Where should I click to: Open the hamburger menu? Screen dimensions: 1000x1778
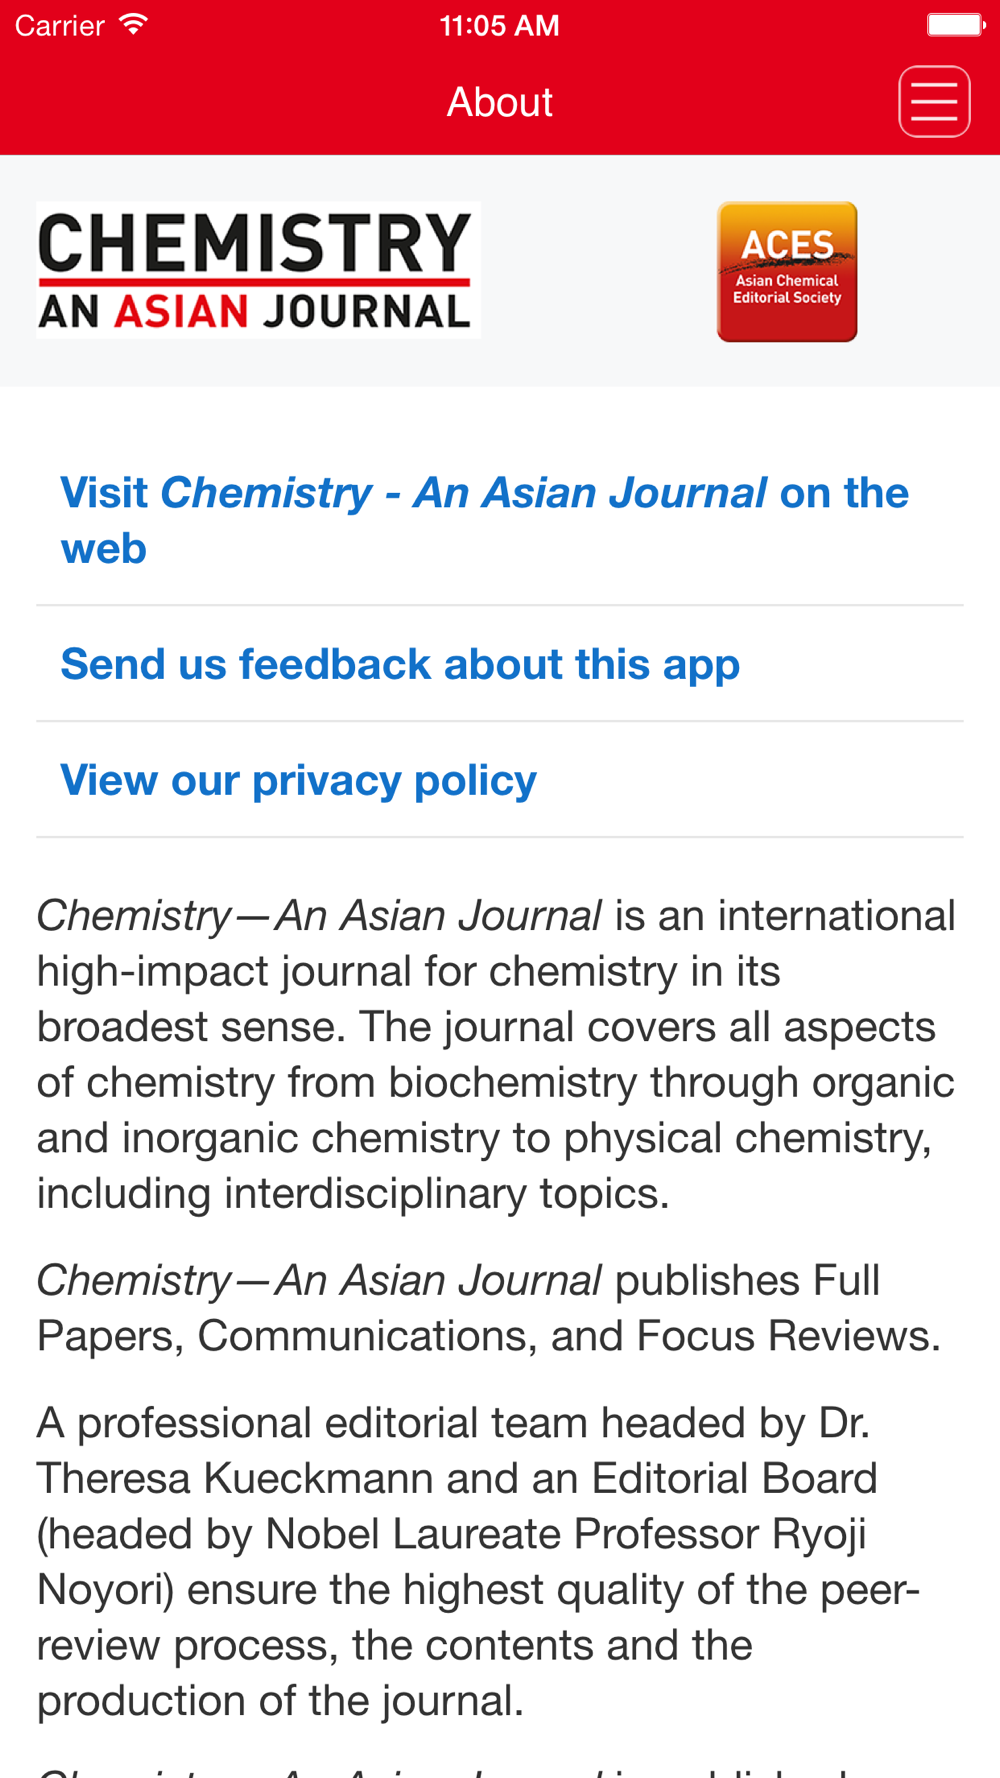(x=934, y=102)
